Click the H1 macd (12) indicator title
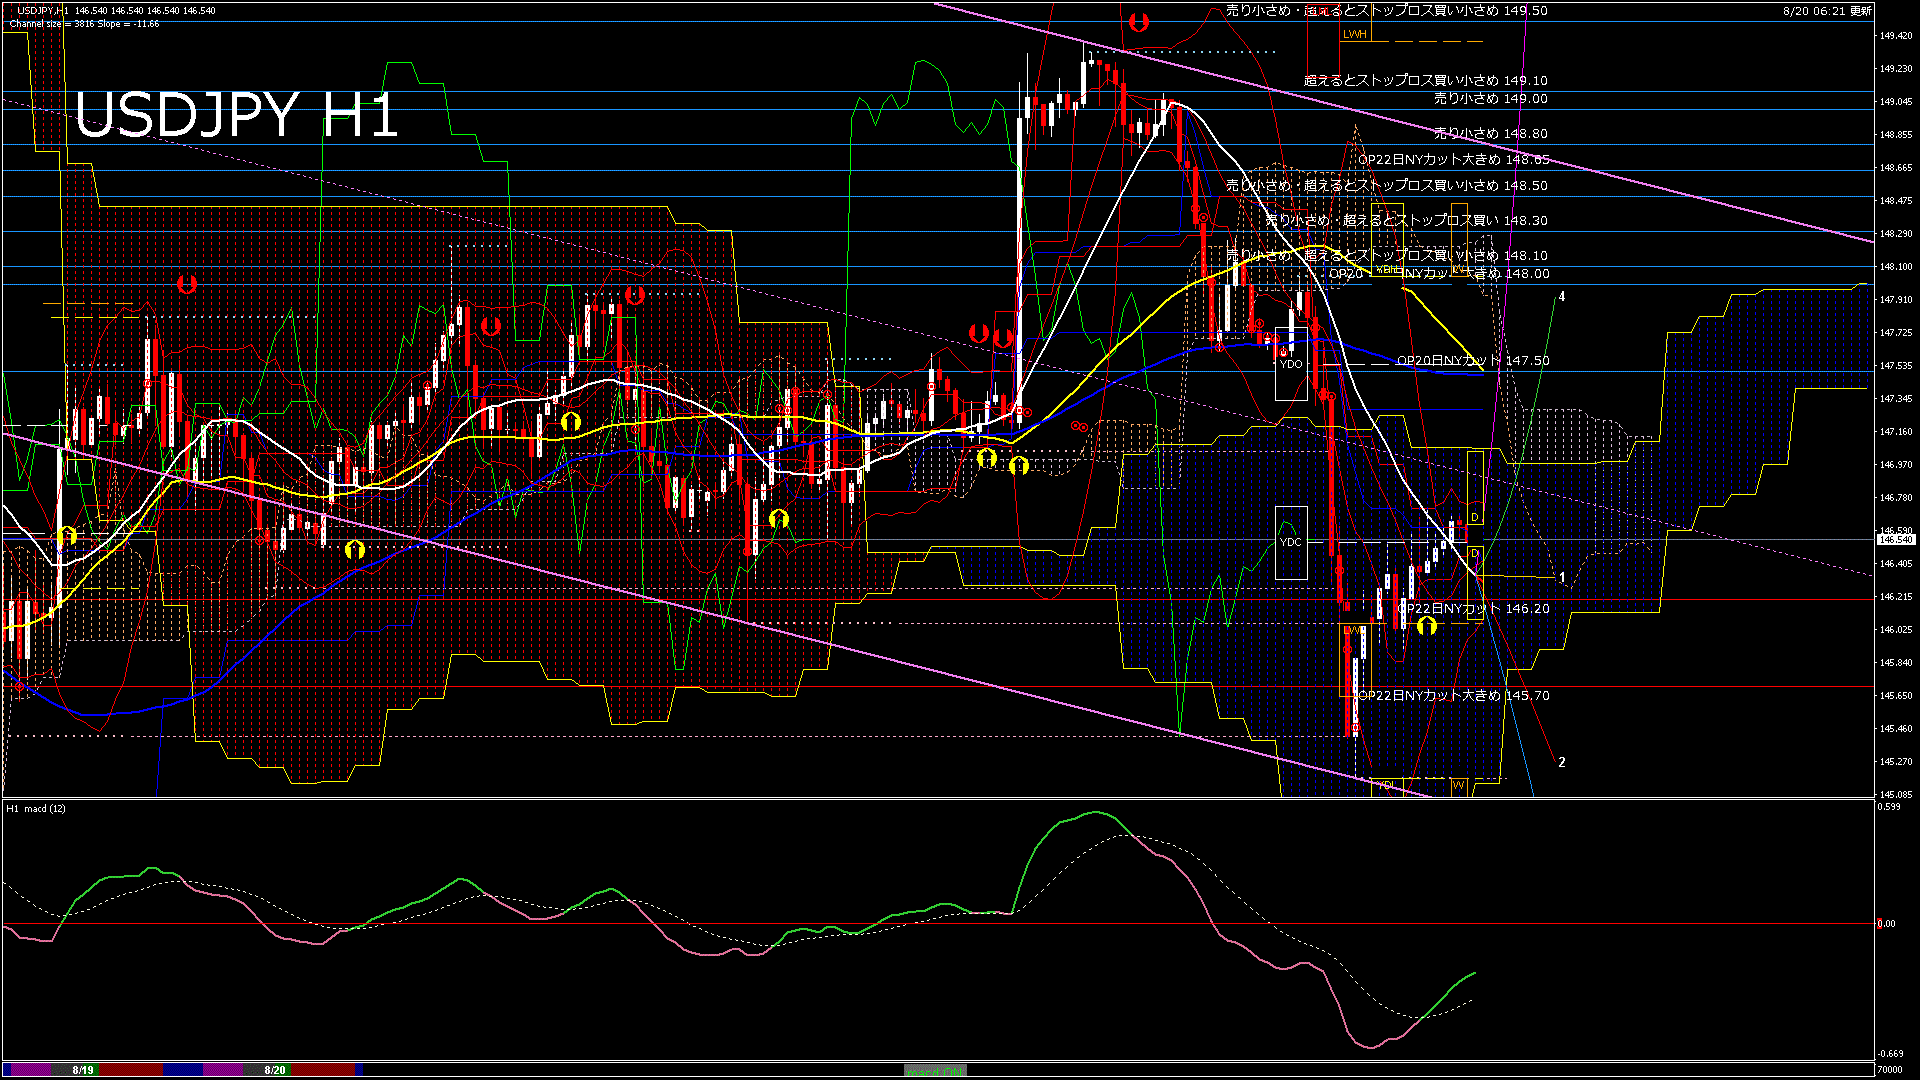This screenshot has width=1920, height=1080. click(x=36, y=808)
